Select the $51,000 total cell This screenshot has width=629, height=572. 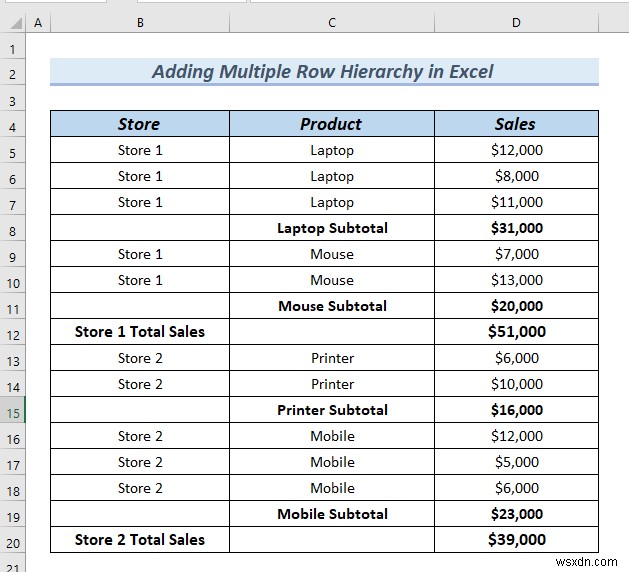click(516, 332)
